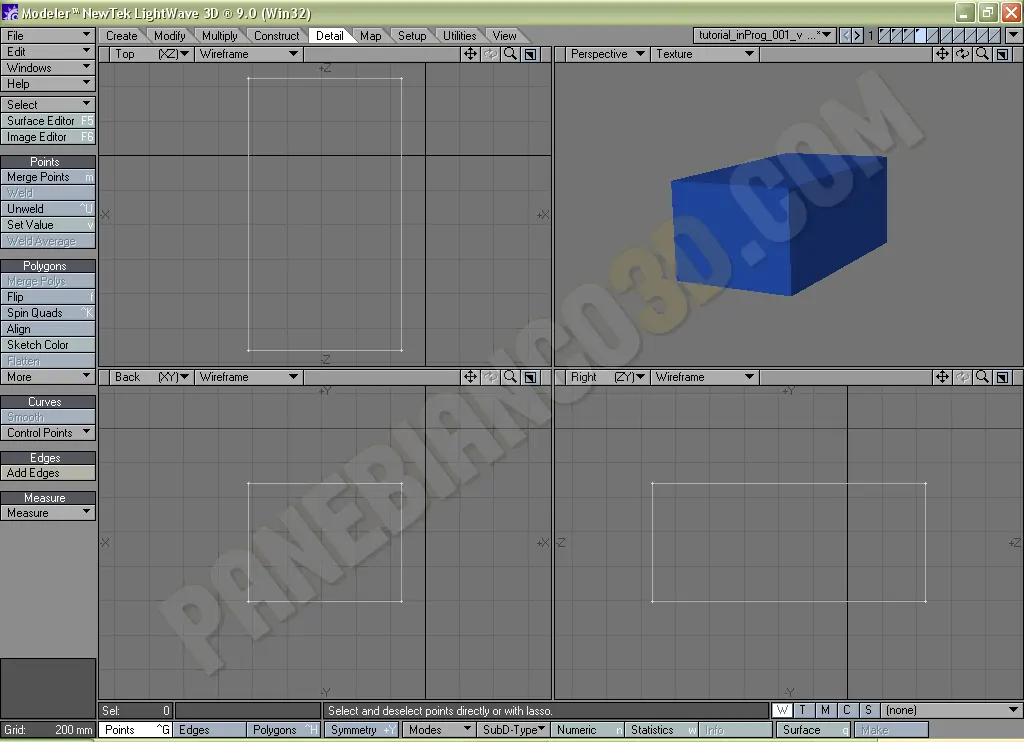Open the Surface Editor
Image resolution: width=1024 pixels, height=742 pixels.
click(48, 121)
